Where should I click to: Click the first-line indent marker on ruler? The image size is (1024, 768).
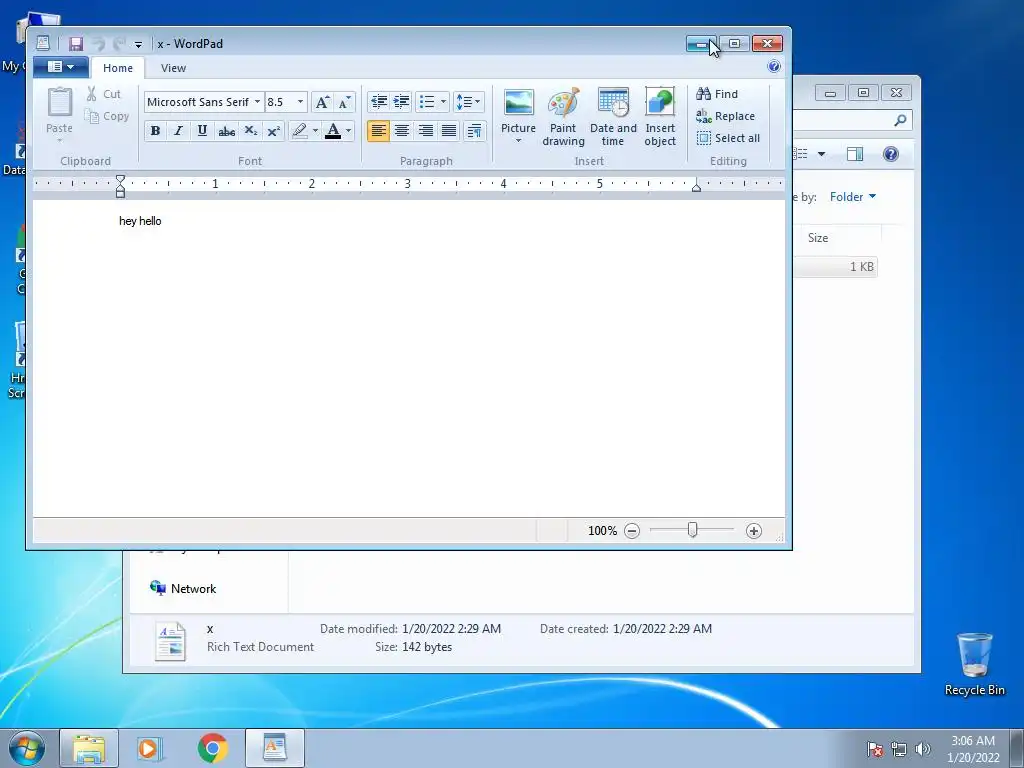coord(120,180)
